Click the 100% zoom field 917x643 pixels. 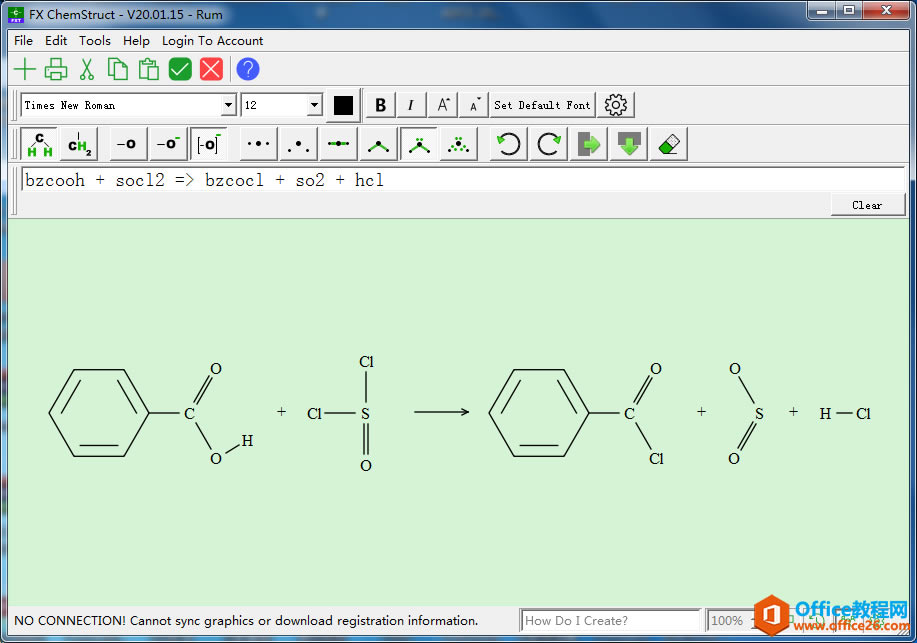(x=728, y=621)
